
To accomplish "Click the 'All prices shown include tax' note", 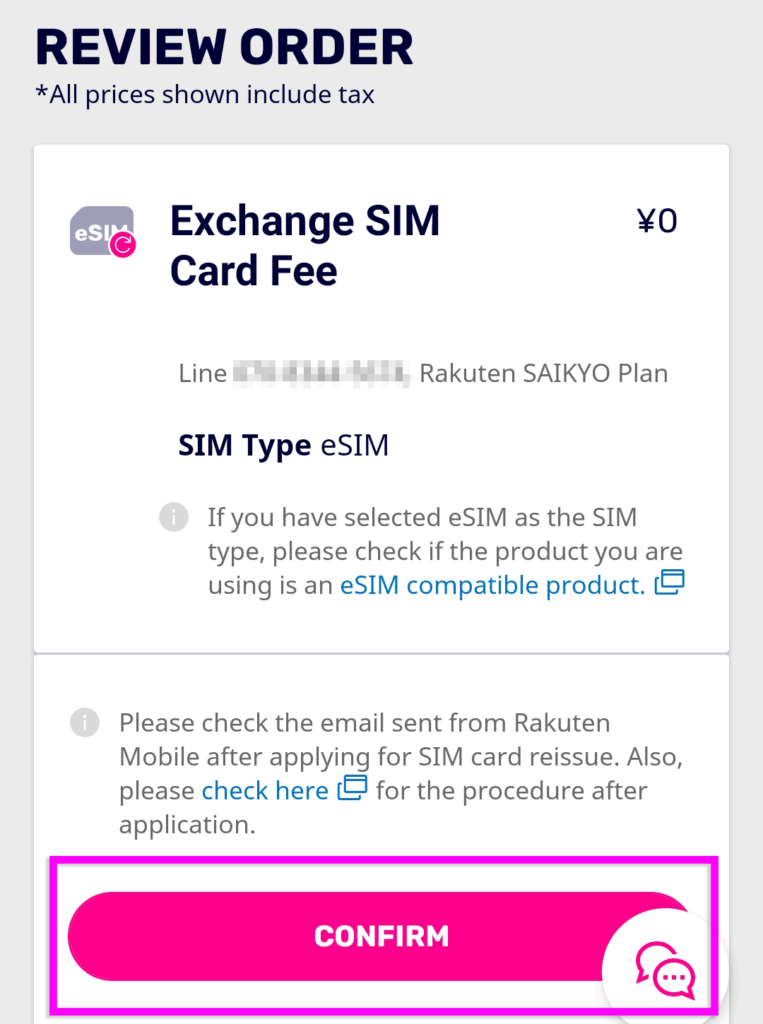I will pos(205,95).
